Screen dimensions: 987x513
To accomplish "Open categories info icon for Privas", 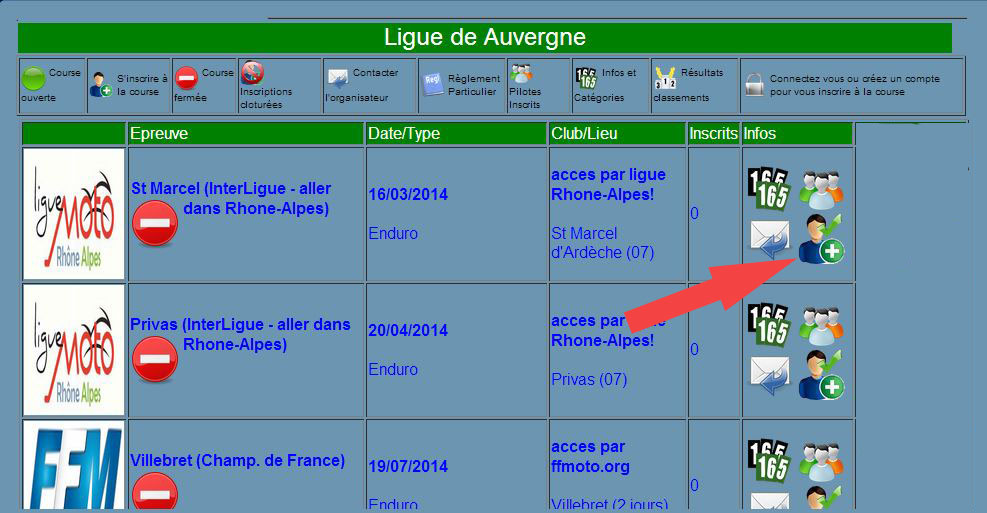I will tap(769, 325).
